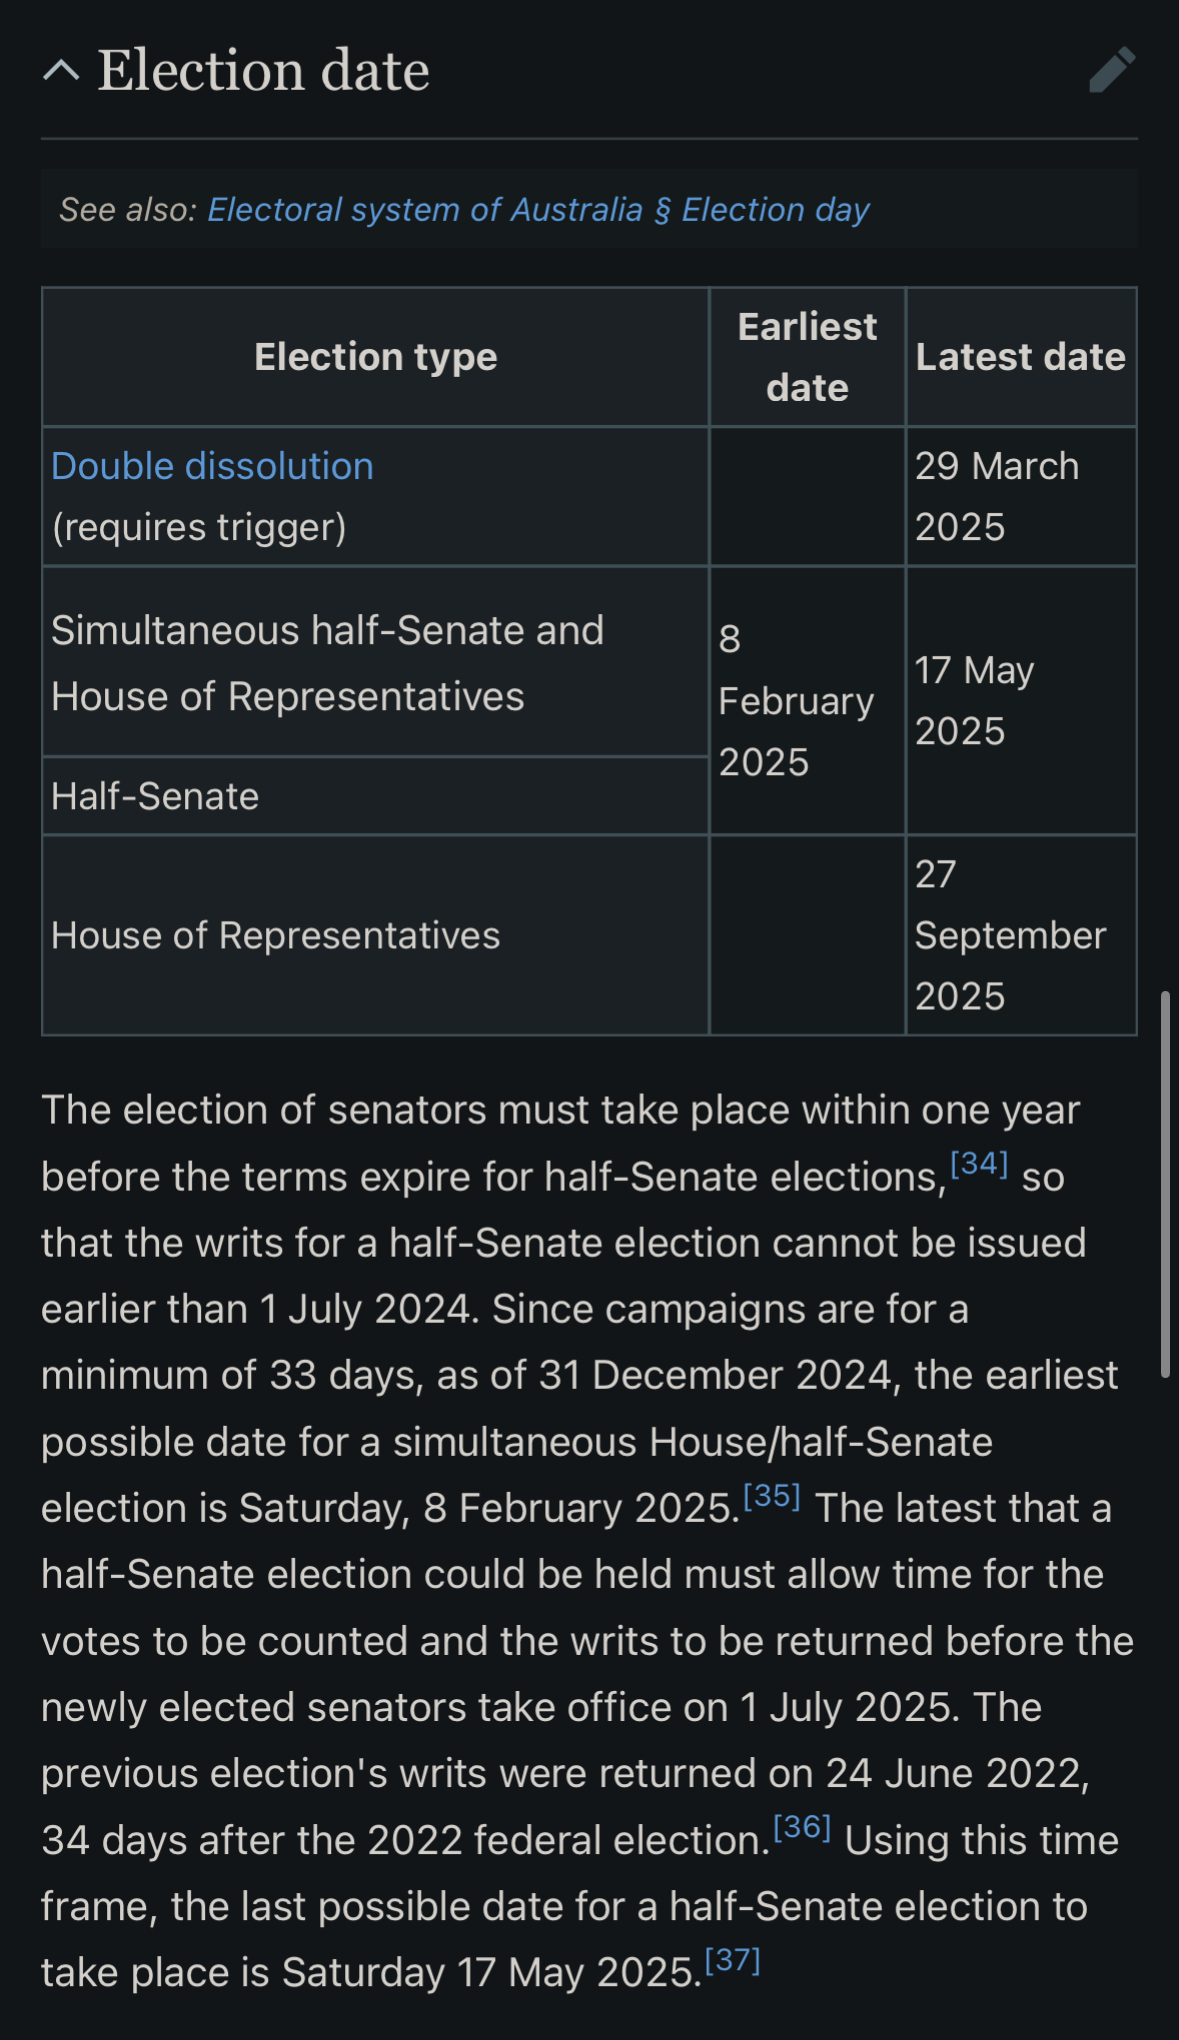Select the 8 February 2025 table cell
1179x2040 pixels.
(808, 701)
